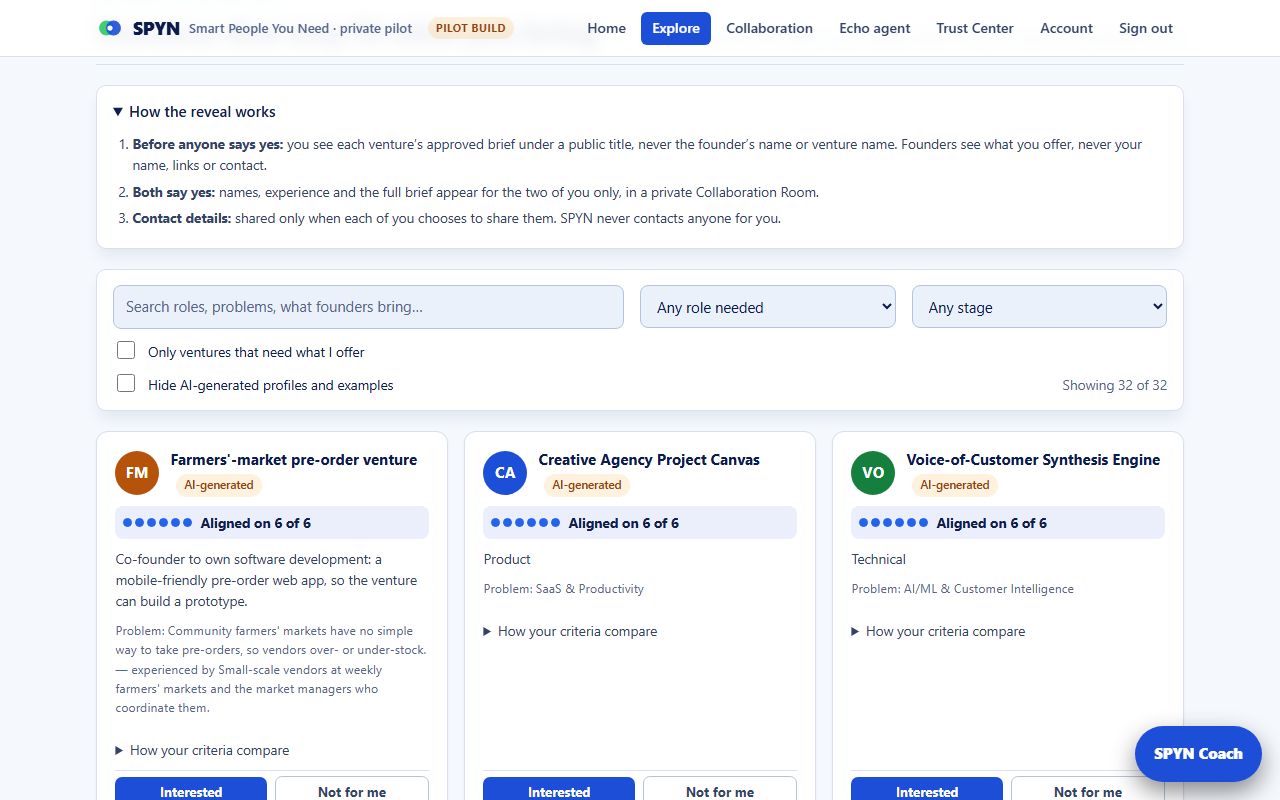This screenshot has height=800, width=1280.
Task: Mark Creative Agency Project Canvas as Interested
Action: 559,789
